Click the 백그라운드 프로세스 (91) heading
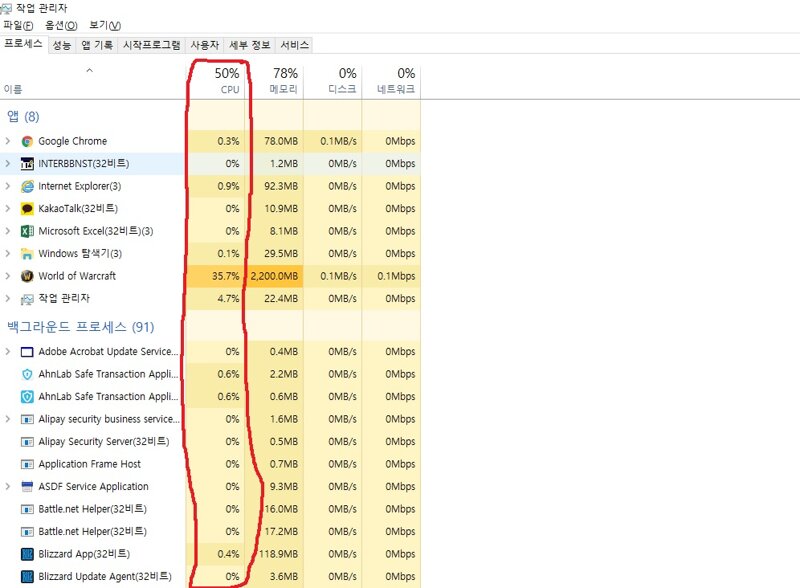This screenshot has height=588, width=800. [x=81, y=327]
